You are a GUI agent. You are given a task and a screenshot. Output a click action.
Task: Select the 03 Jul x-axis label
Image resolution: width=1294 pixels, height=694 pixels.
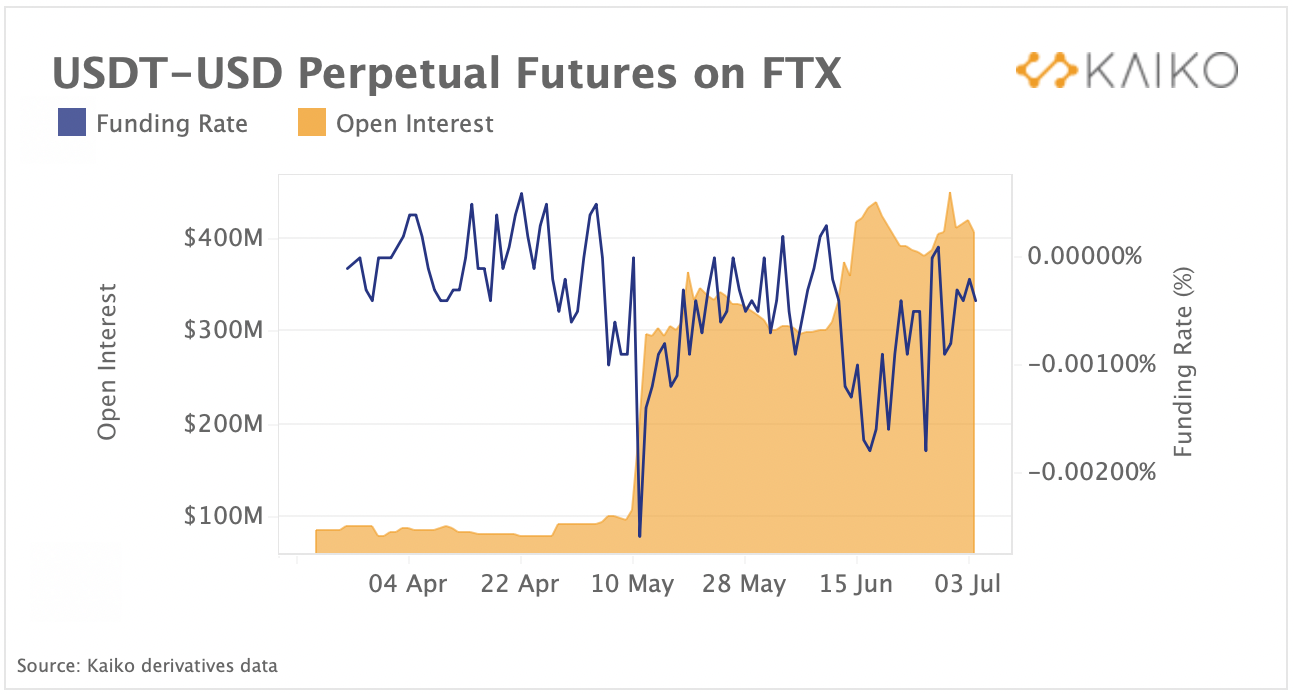coord(968,584)
